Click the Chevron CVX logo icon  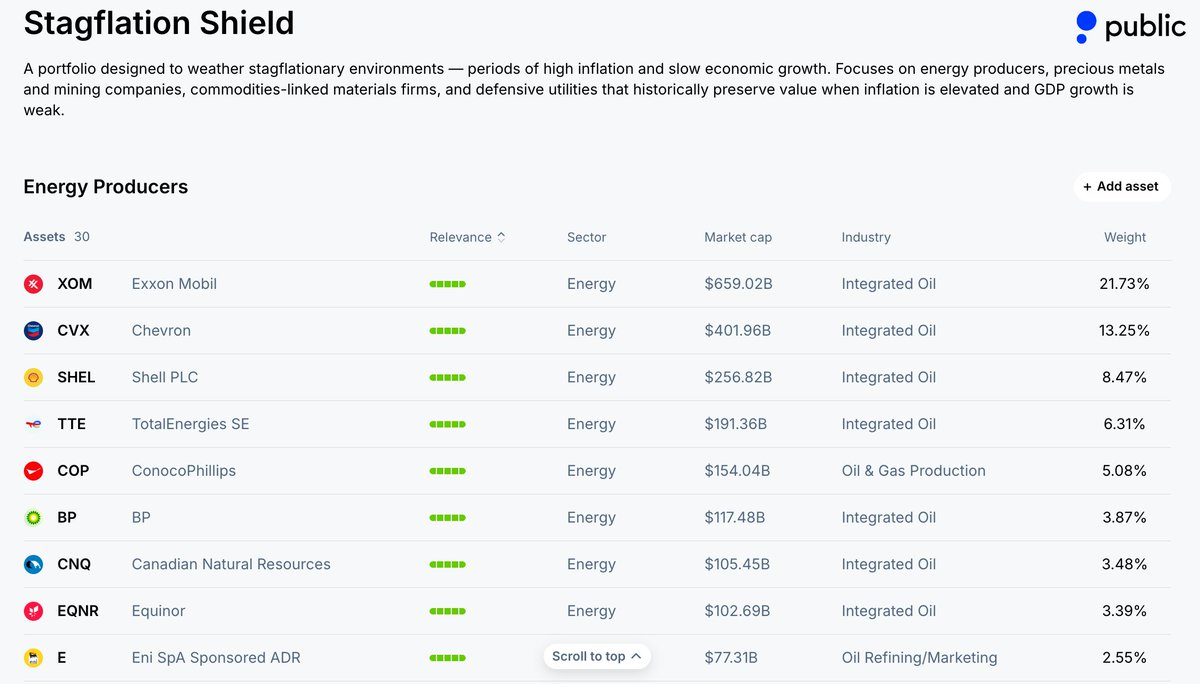pos(33,331)
